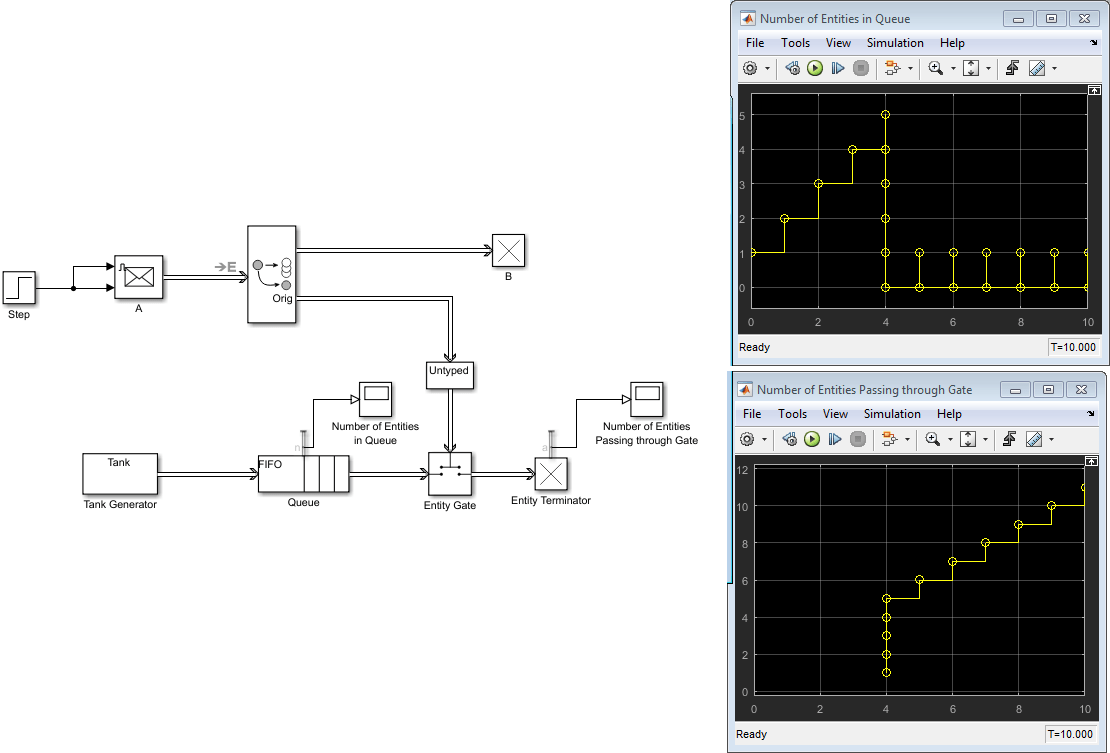Select the Step block
The height and width of the screenshot is (753, 1110).
coord(19,288)
